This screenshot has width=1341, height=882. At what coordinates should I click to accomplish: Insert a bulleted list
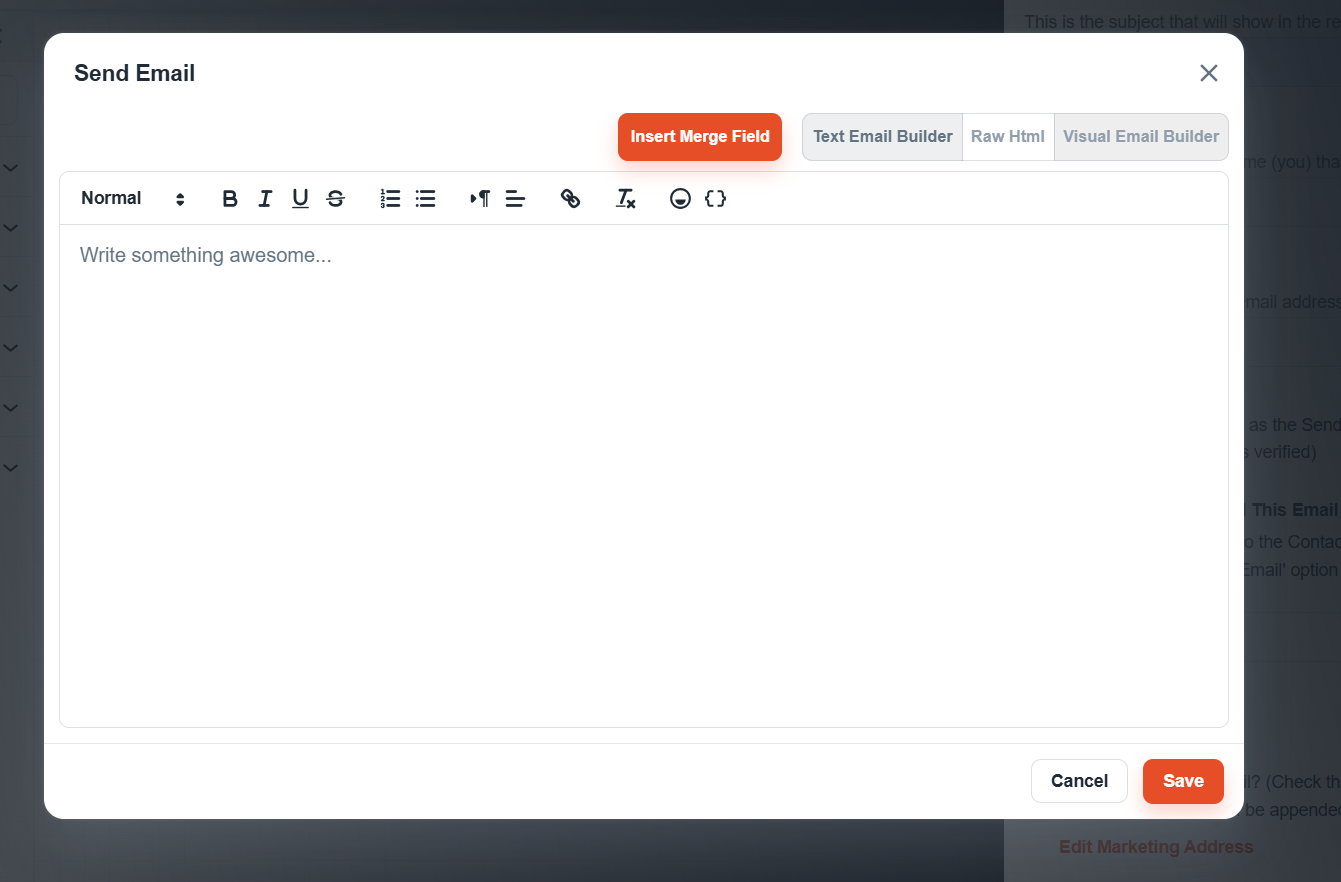point(425,199)
